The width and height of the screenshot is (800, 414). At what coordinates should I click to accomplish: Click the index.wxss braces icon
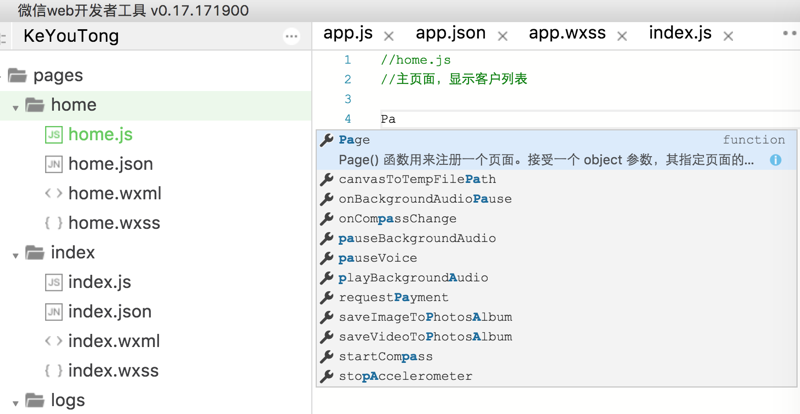[54, 371]
